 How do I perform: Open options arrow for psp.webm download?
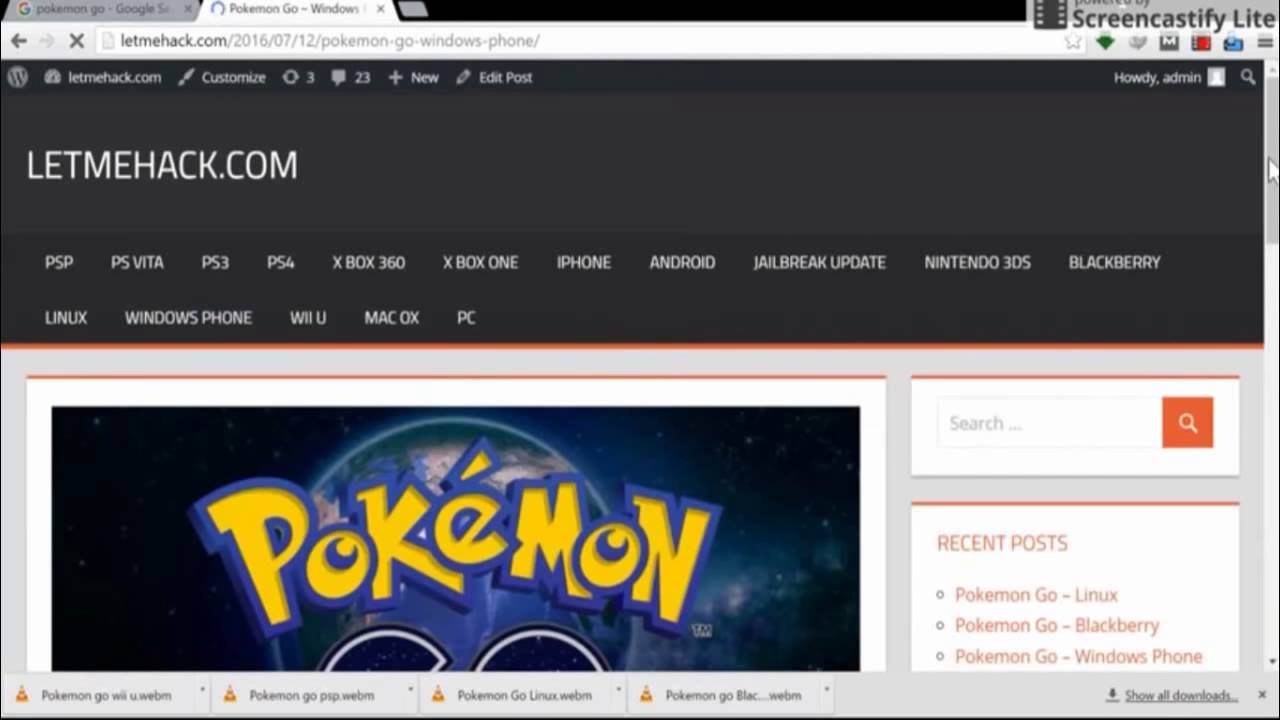tap(410, 690)
